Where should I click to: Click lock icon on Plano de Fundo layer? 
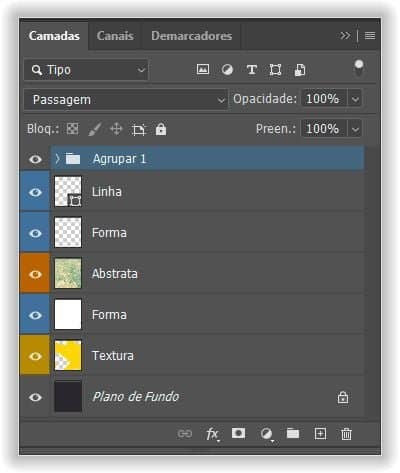tap(343, 397)
